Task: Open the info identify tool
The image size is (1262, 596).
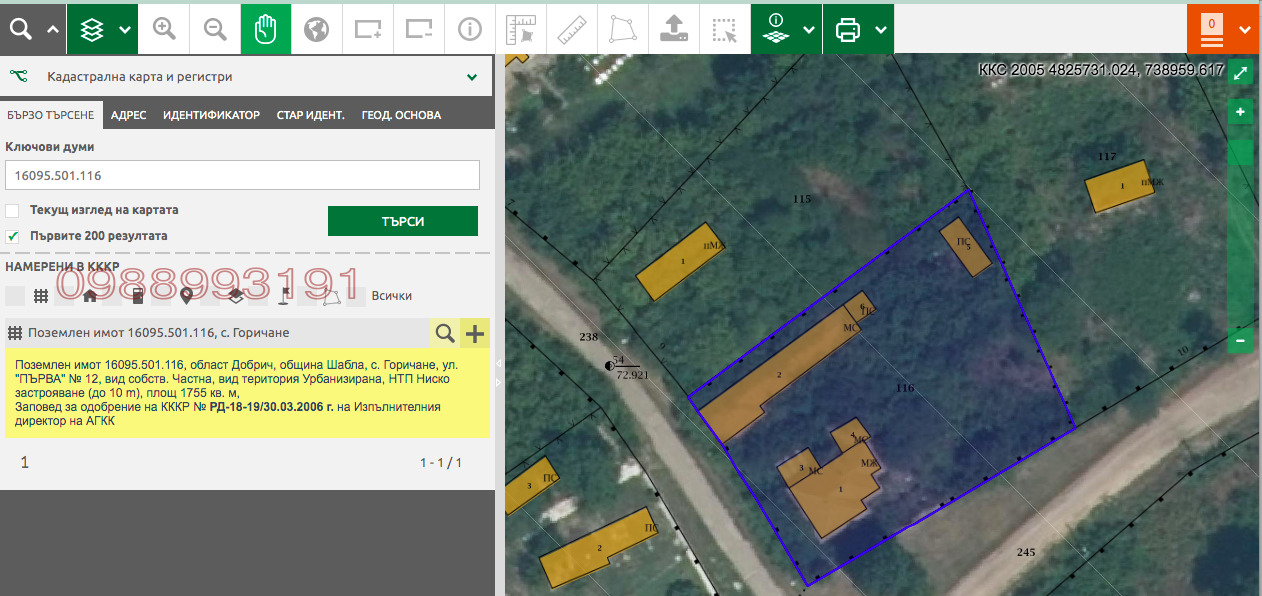Action: [469, 29]
